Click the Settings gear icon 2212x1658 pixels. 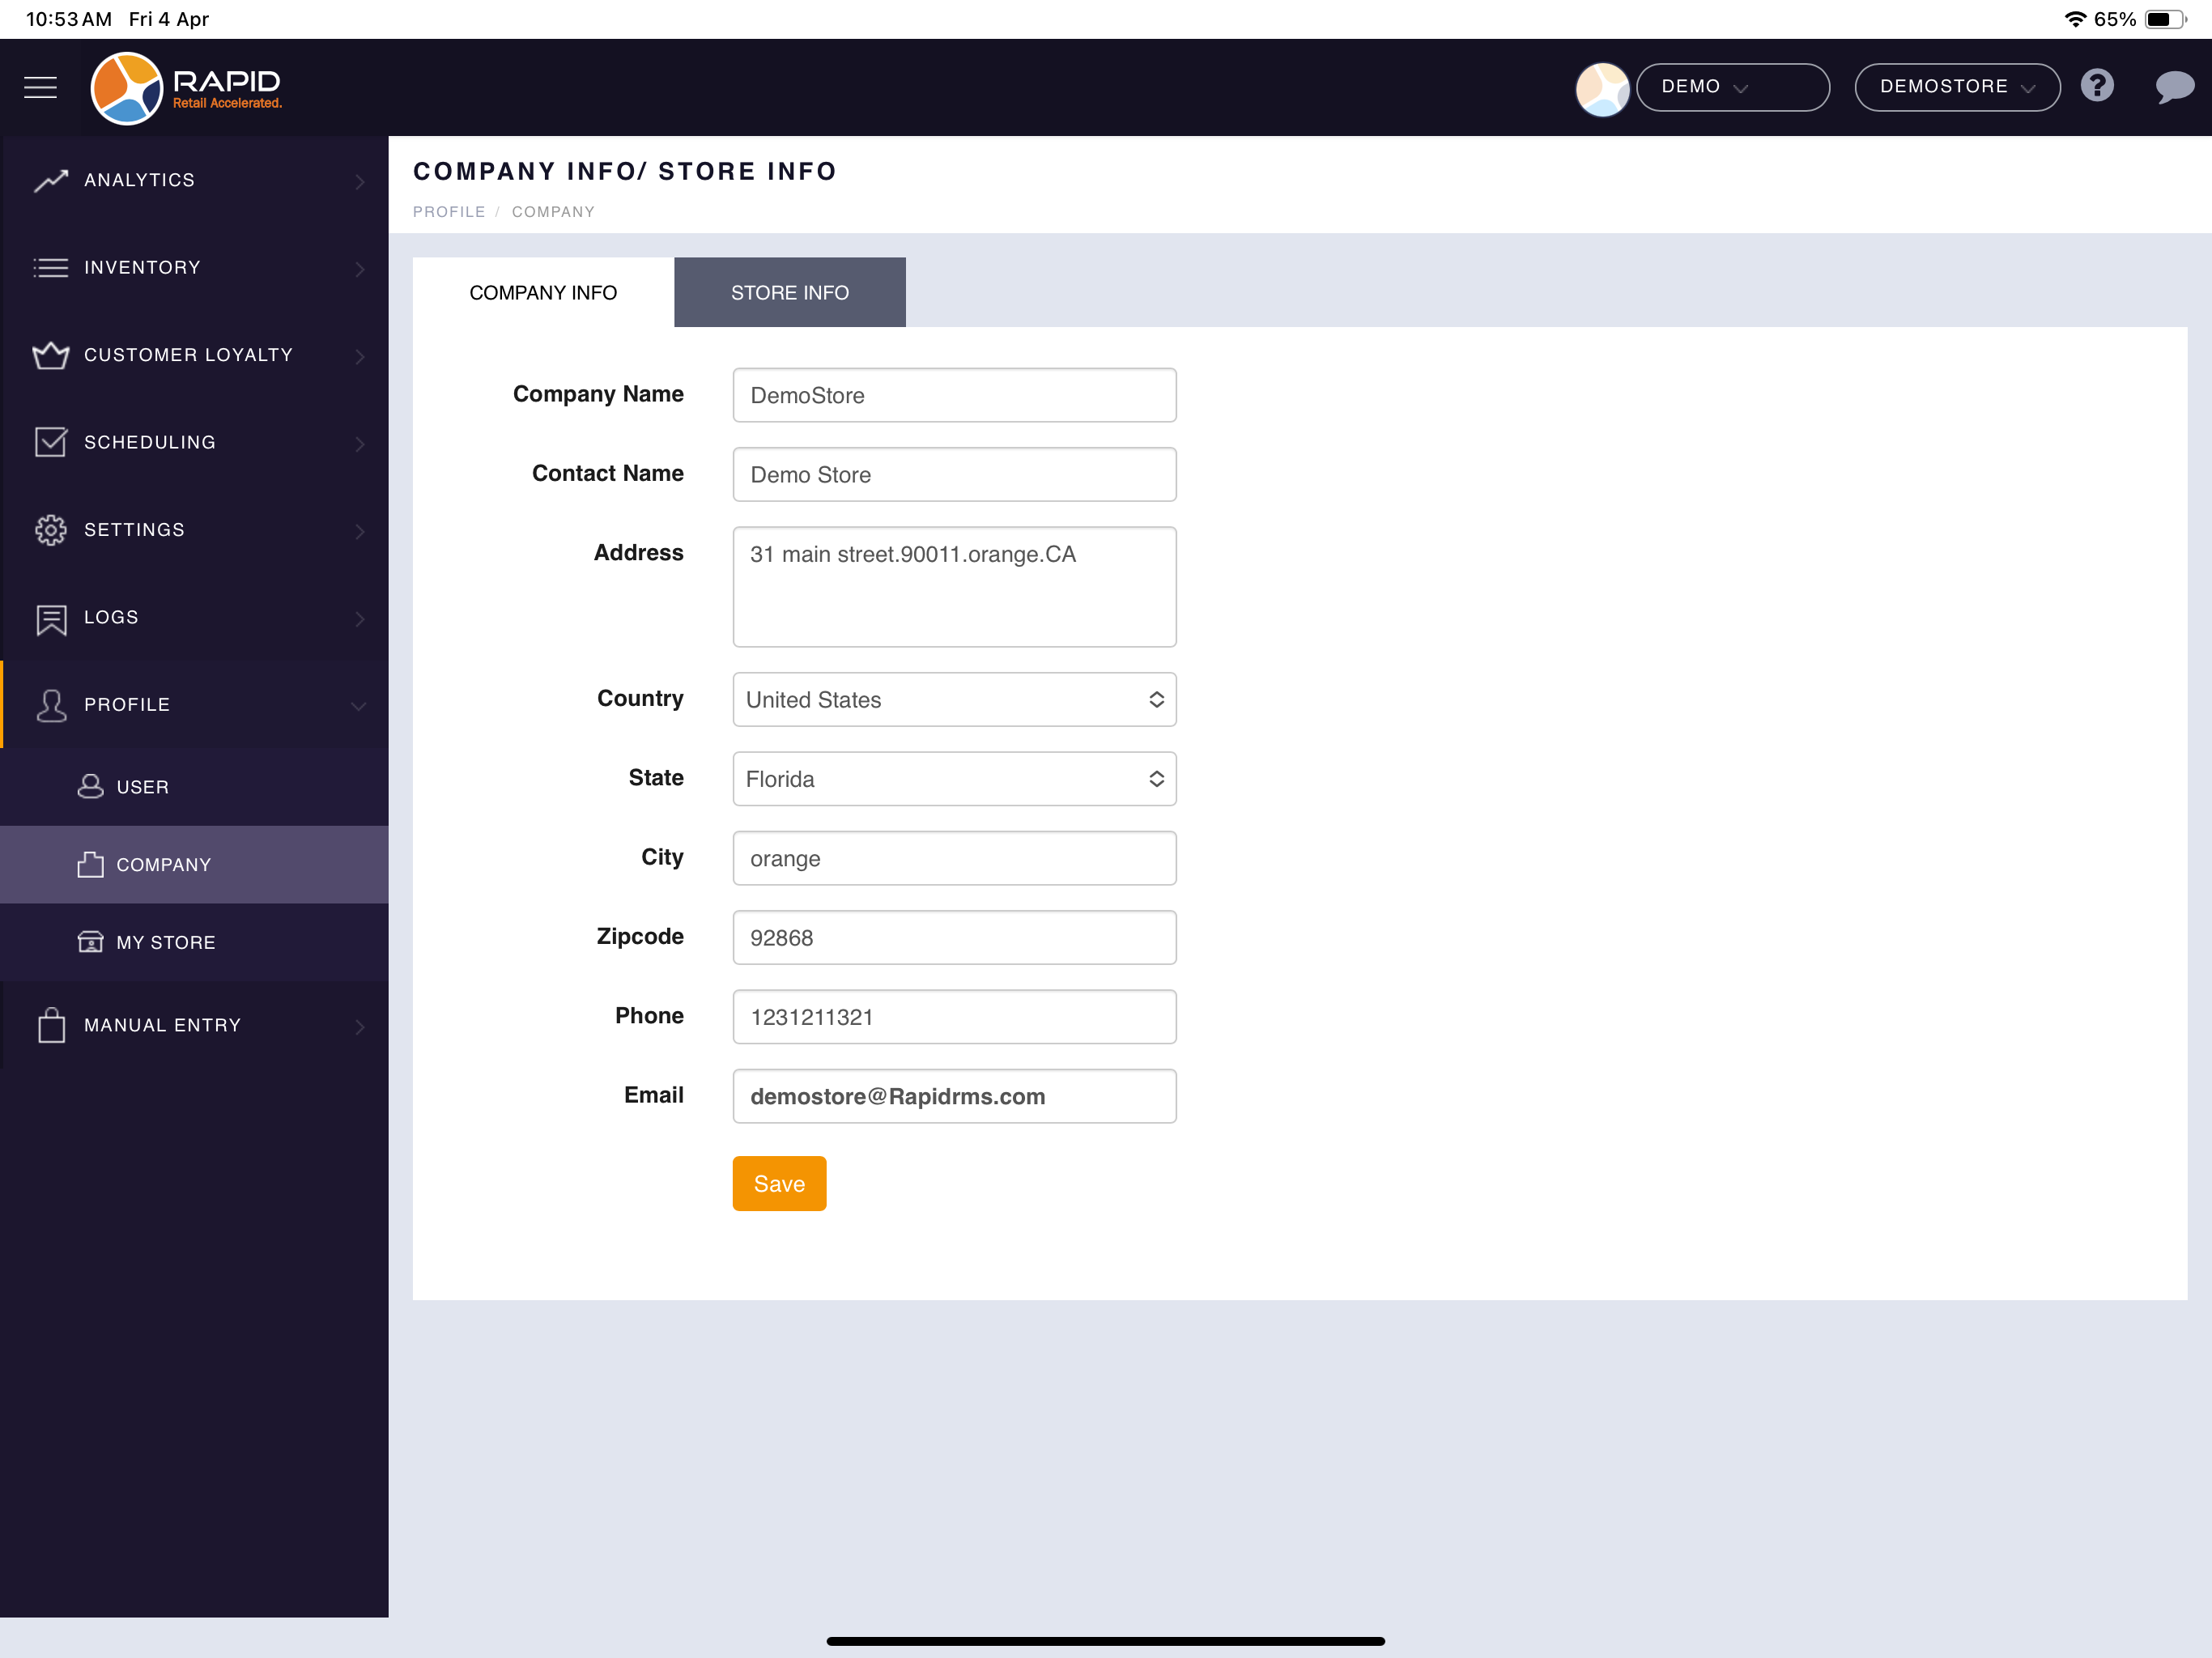51,530
